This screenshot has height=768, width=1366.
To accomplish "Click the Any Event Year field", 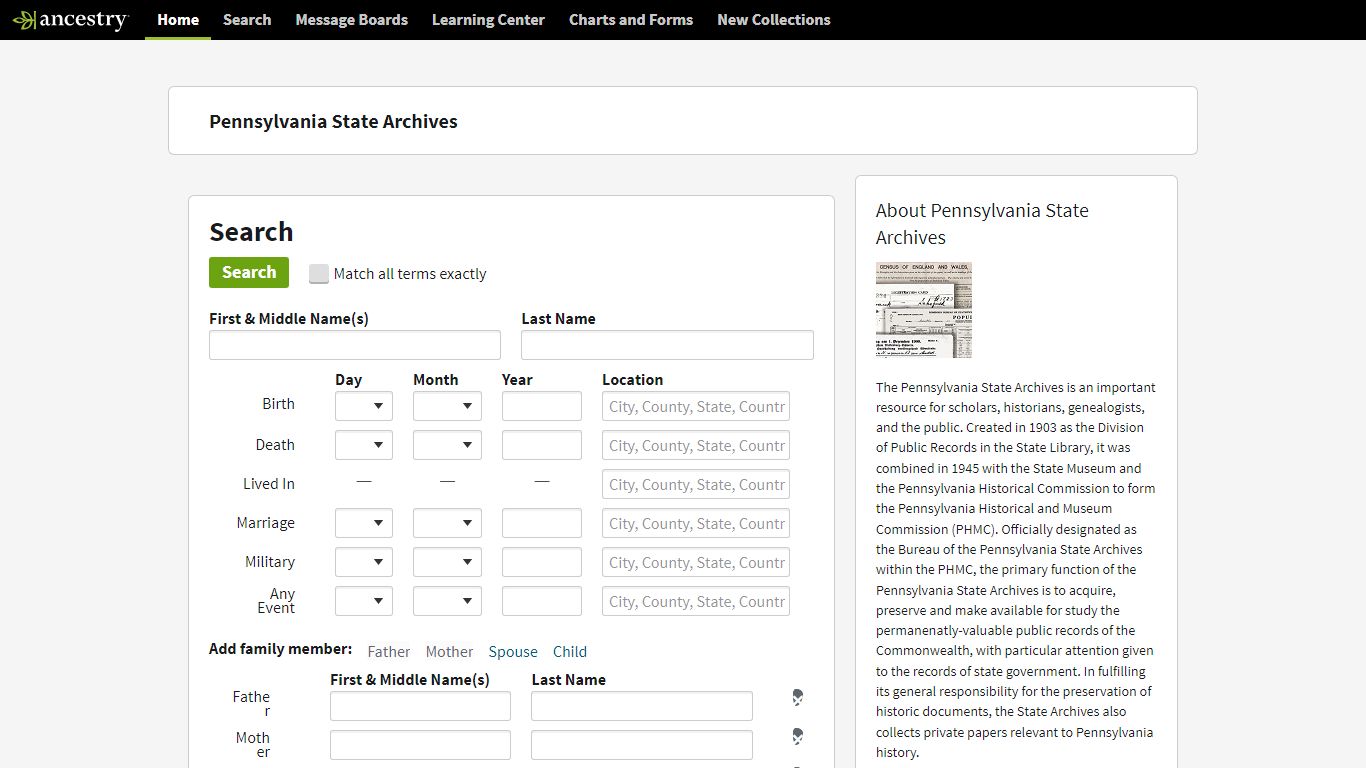I will 542,601.
